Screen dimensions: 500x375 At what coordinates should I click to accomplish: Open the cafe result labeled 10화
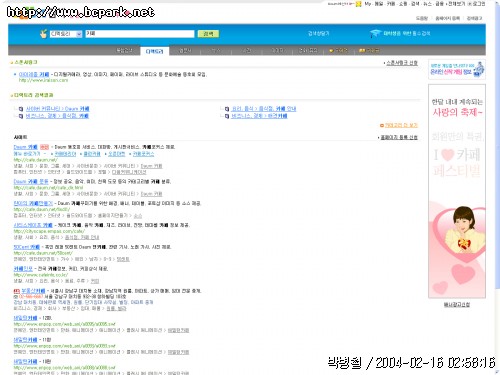click(25, 361)
